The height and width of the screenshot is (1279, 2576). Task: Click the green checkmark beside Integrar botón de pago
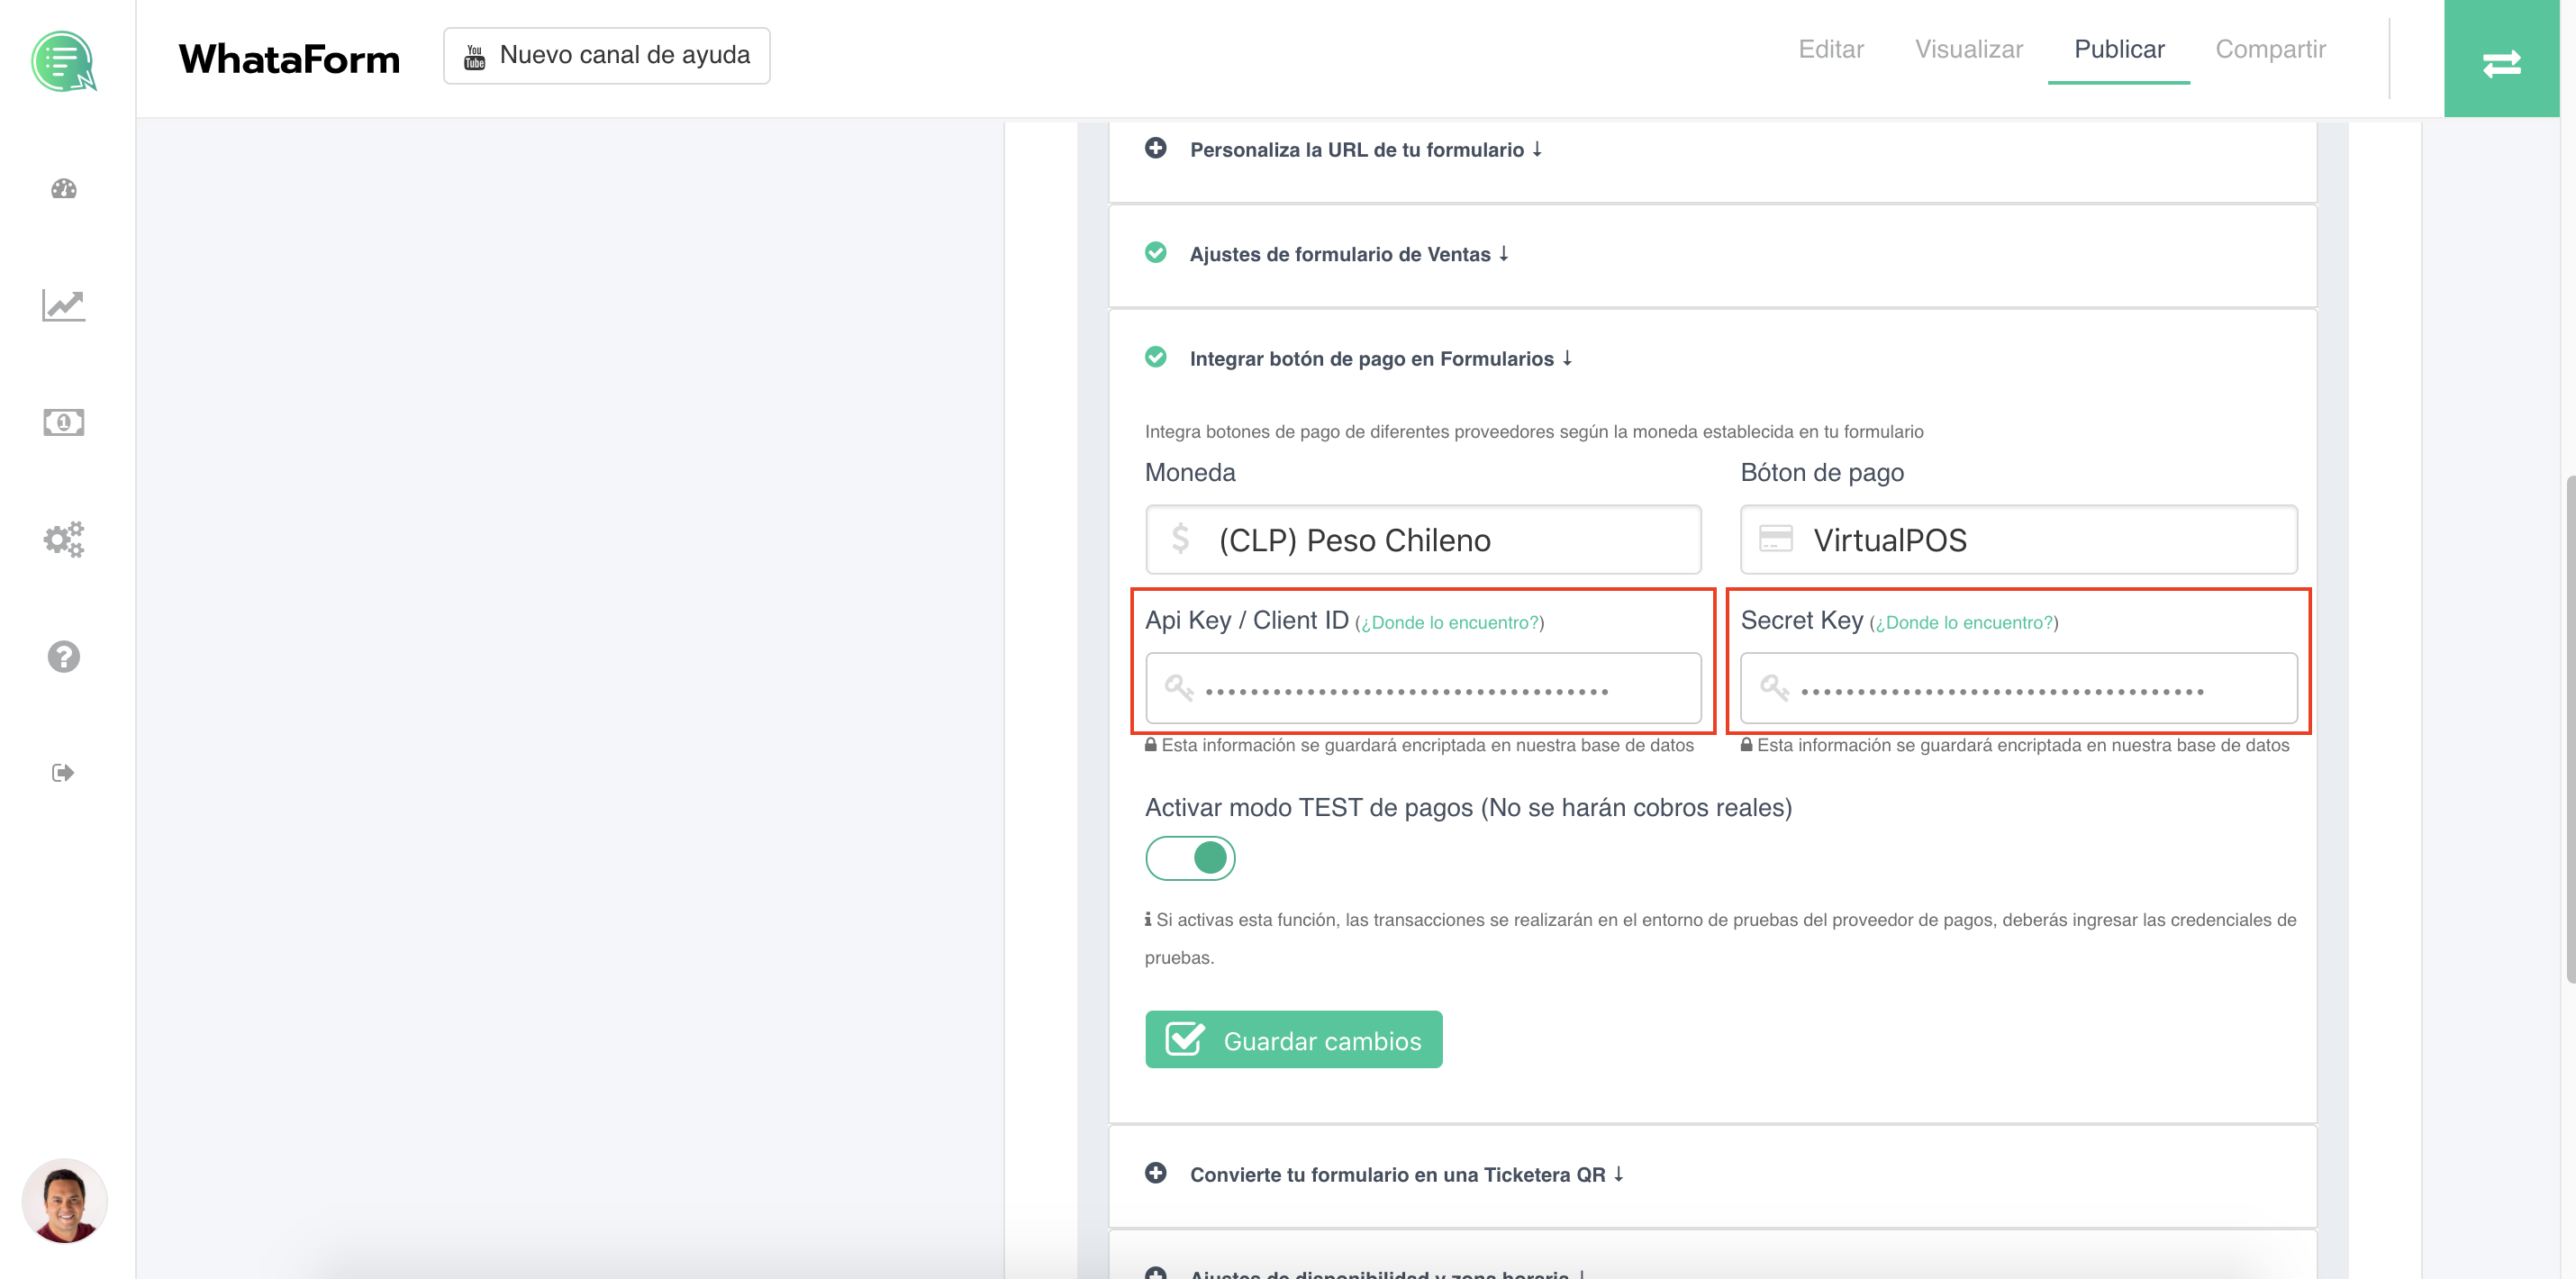[1157, 357]
